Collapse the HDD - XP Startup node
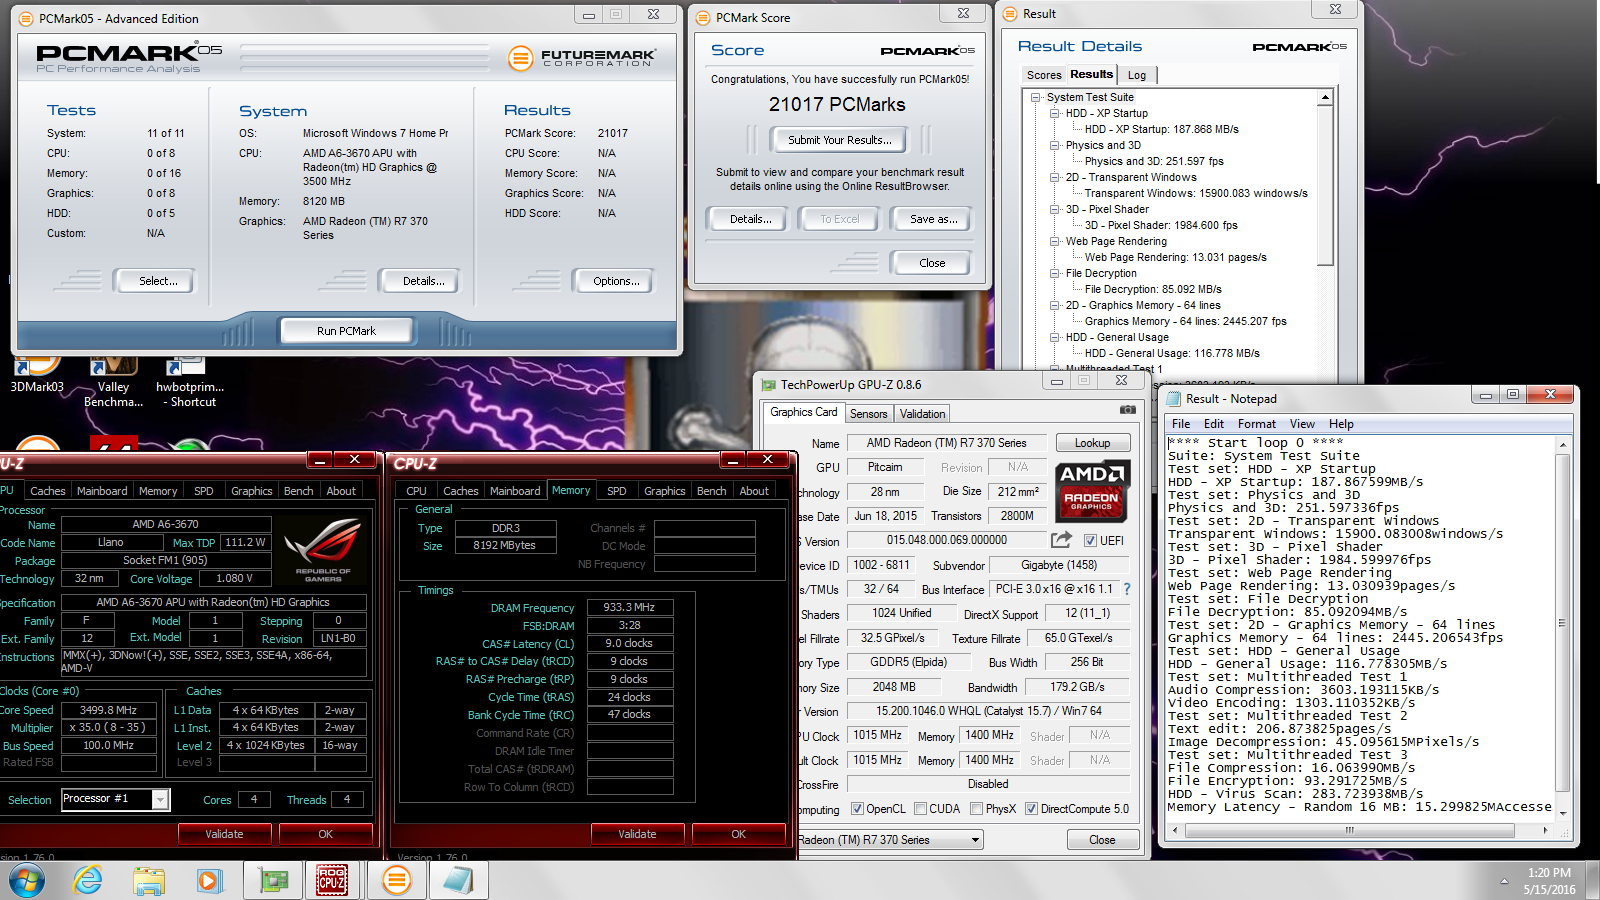 click(x=1054, y=113)
